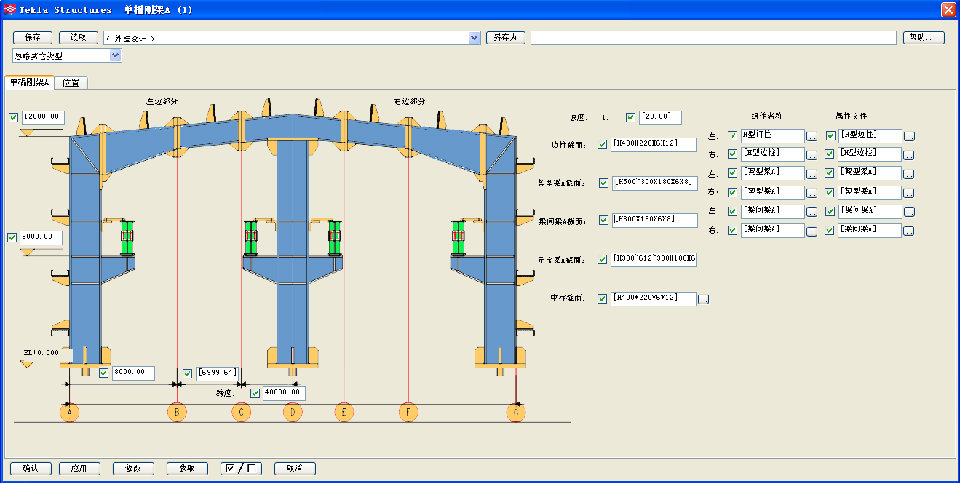Click third-row attribute file field
Screen dimensions: 960x483
coord(870,173)
